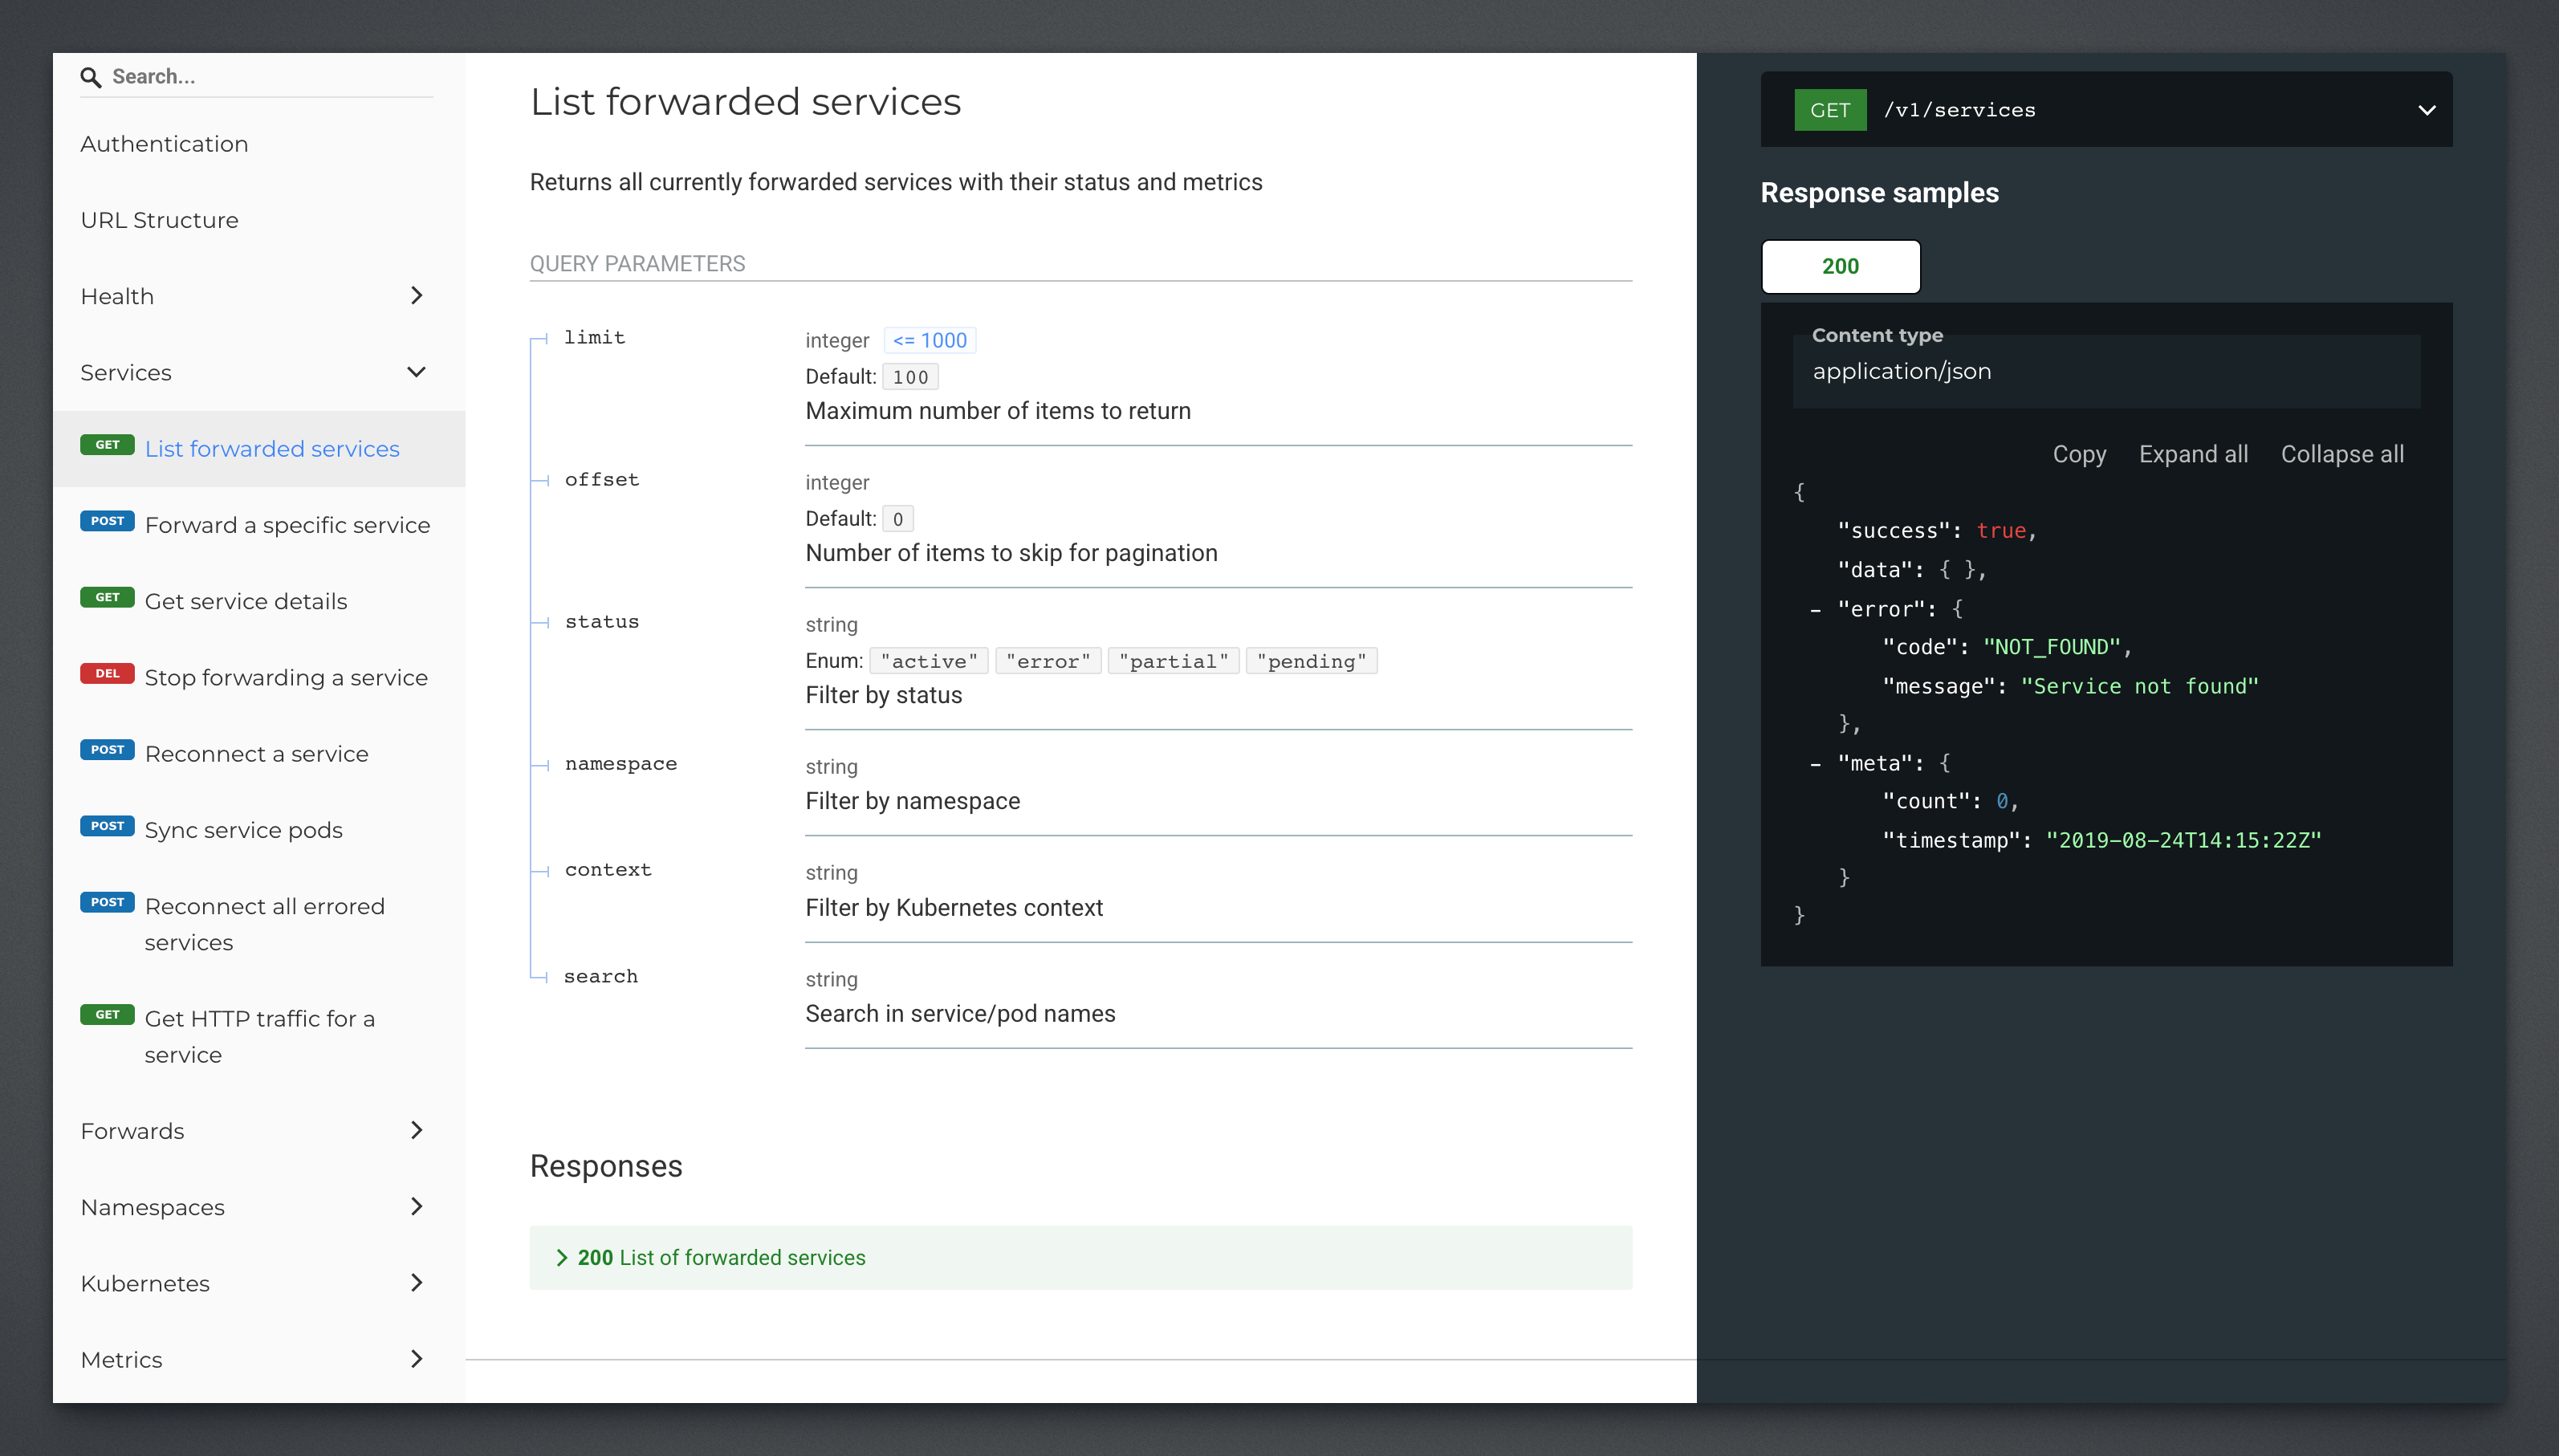Open the Authentication section in the sidebar

pos(163,143)
